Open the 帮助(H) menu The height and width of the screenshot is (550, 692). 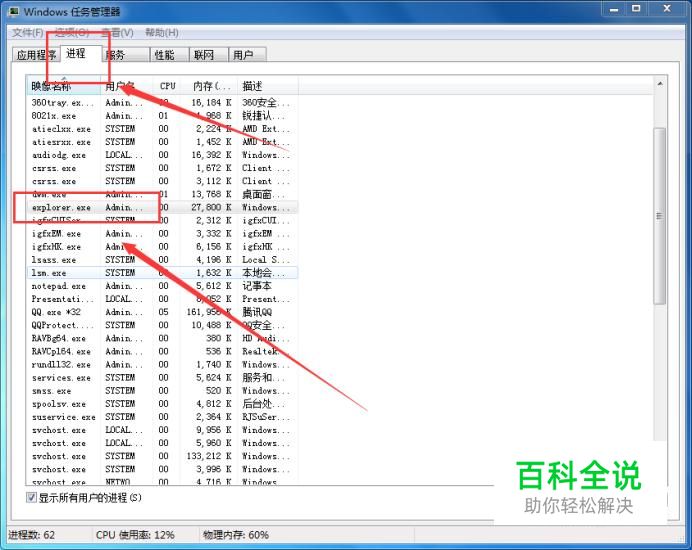point(162,33)
